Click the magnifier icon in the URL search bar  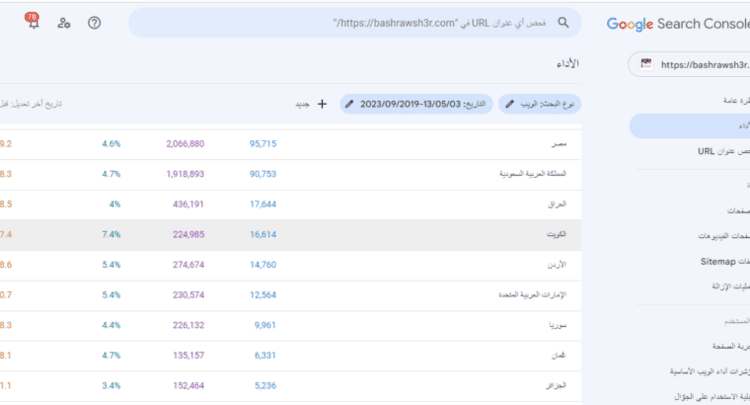click(563, 22)
